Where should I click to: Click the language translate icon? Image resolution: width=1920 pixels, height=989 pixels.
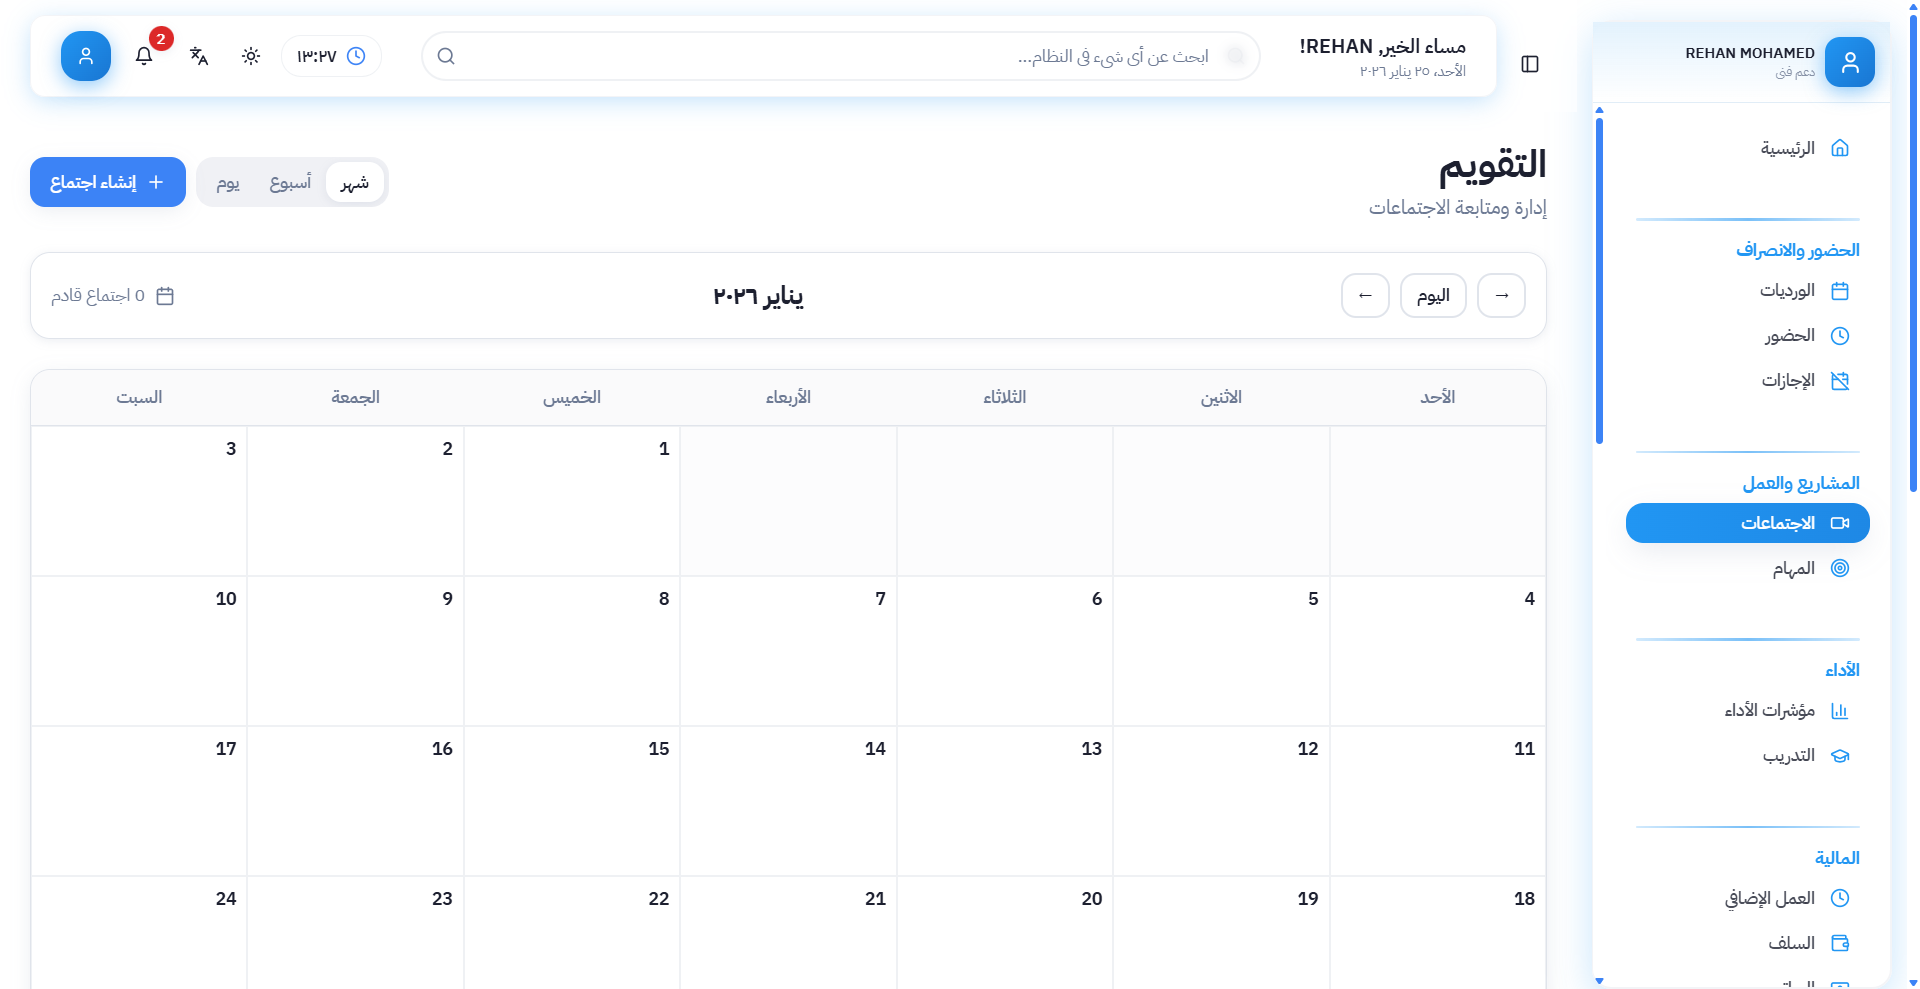point(199,56)
